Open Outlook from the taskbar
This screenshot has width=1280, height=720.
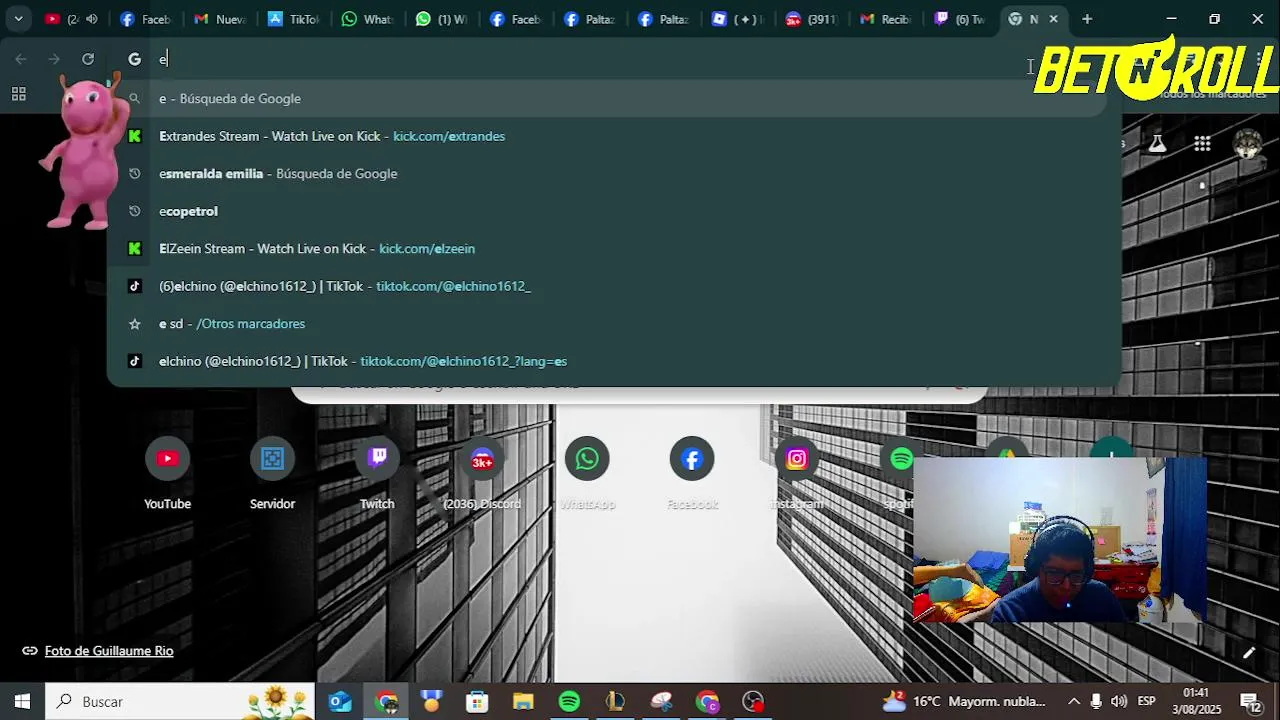tap(340, 701)
